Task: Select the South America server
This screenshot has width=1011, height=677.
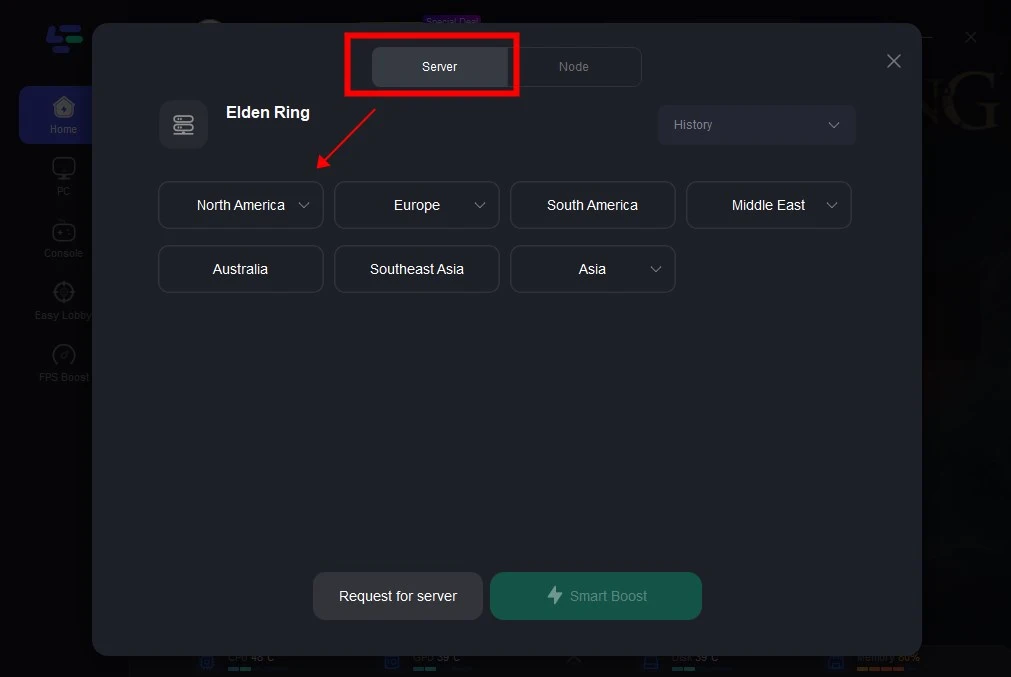Action: tap(592, 205)
